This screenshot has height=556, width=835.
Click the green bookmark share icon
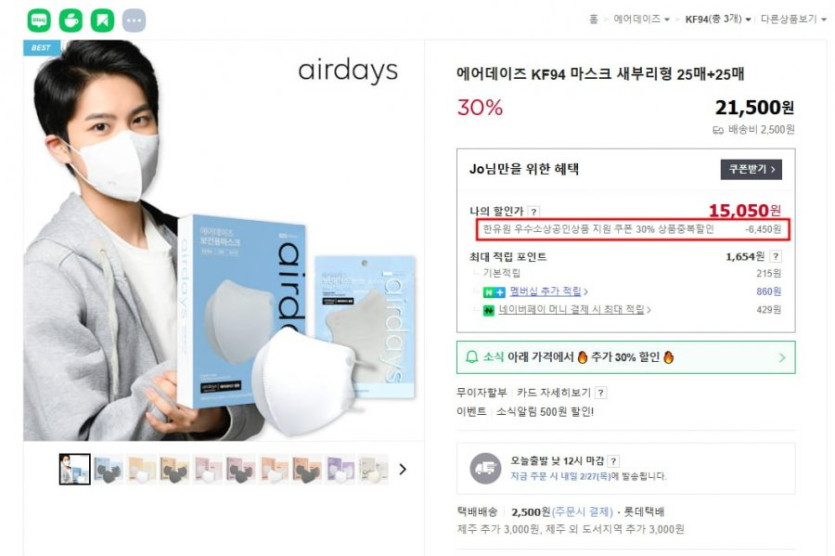coord(102,20)
